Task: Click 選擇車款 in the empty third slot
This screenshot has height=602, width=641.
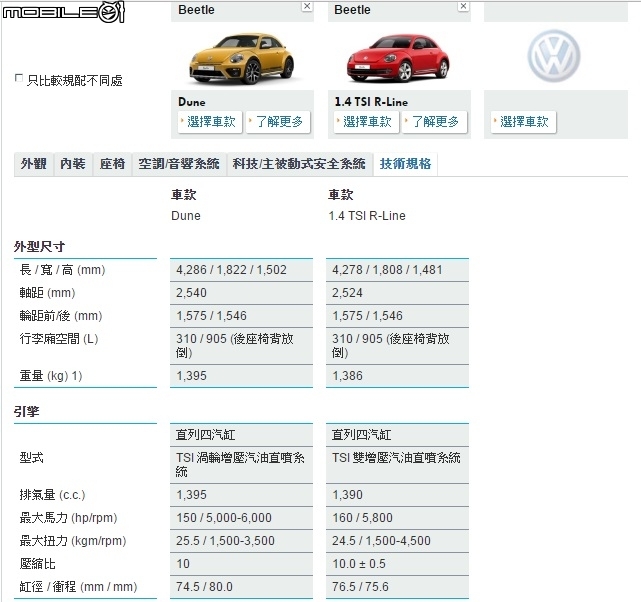Action: (x=523, y=122)
